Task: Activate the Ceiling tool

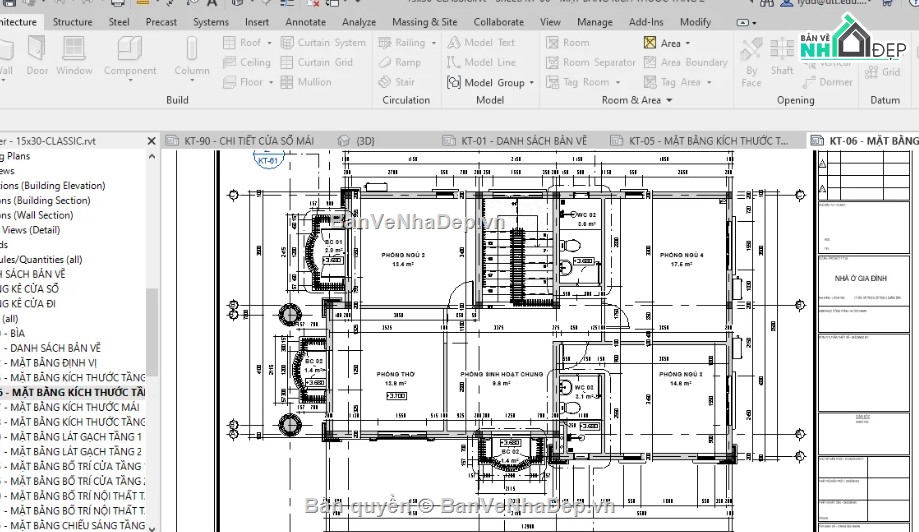Action: 247,62
